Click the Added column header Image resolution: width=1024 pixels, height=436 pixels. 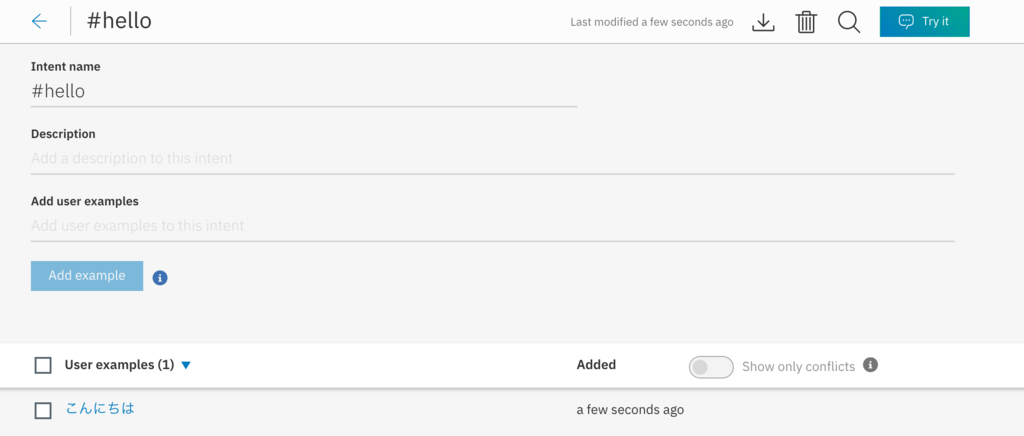click(596, 365)
